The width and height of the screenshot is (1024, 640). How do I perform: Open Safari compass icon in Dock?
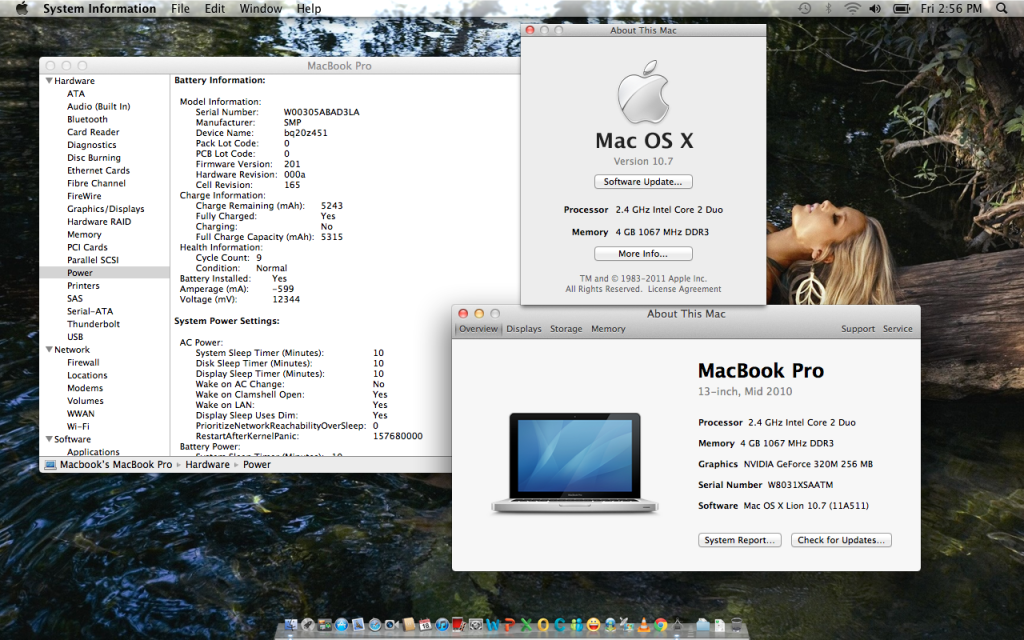(x=375, y=625)
